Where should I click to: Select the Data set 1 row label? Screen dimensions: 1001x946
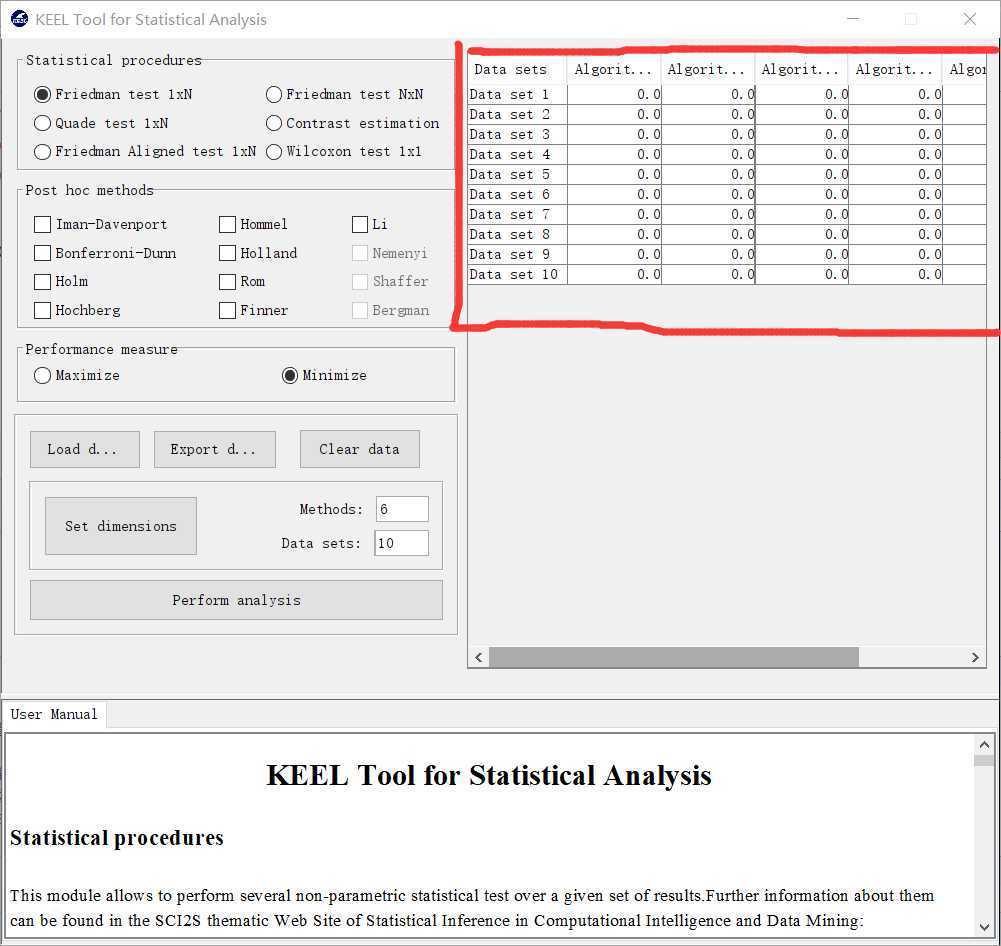[517, 94]
